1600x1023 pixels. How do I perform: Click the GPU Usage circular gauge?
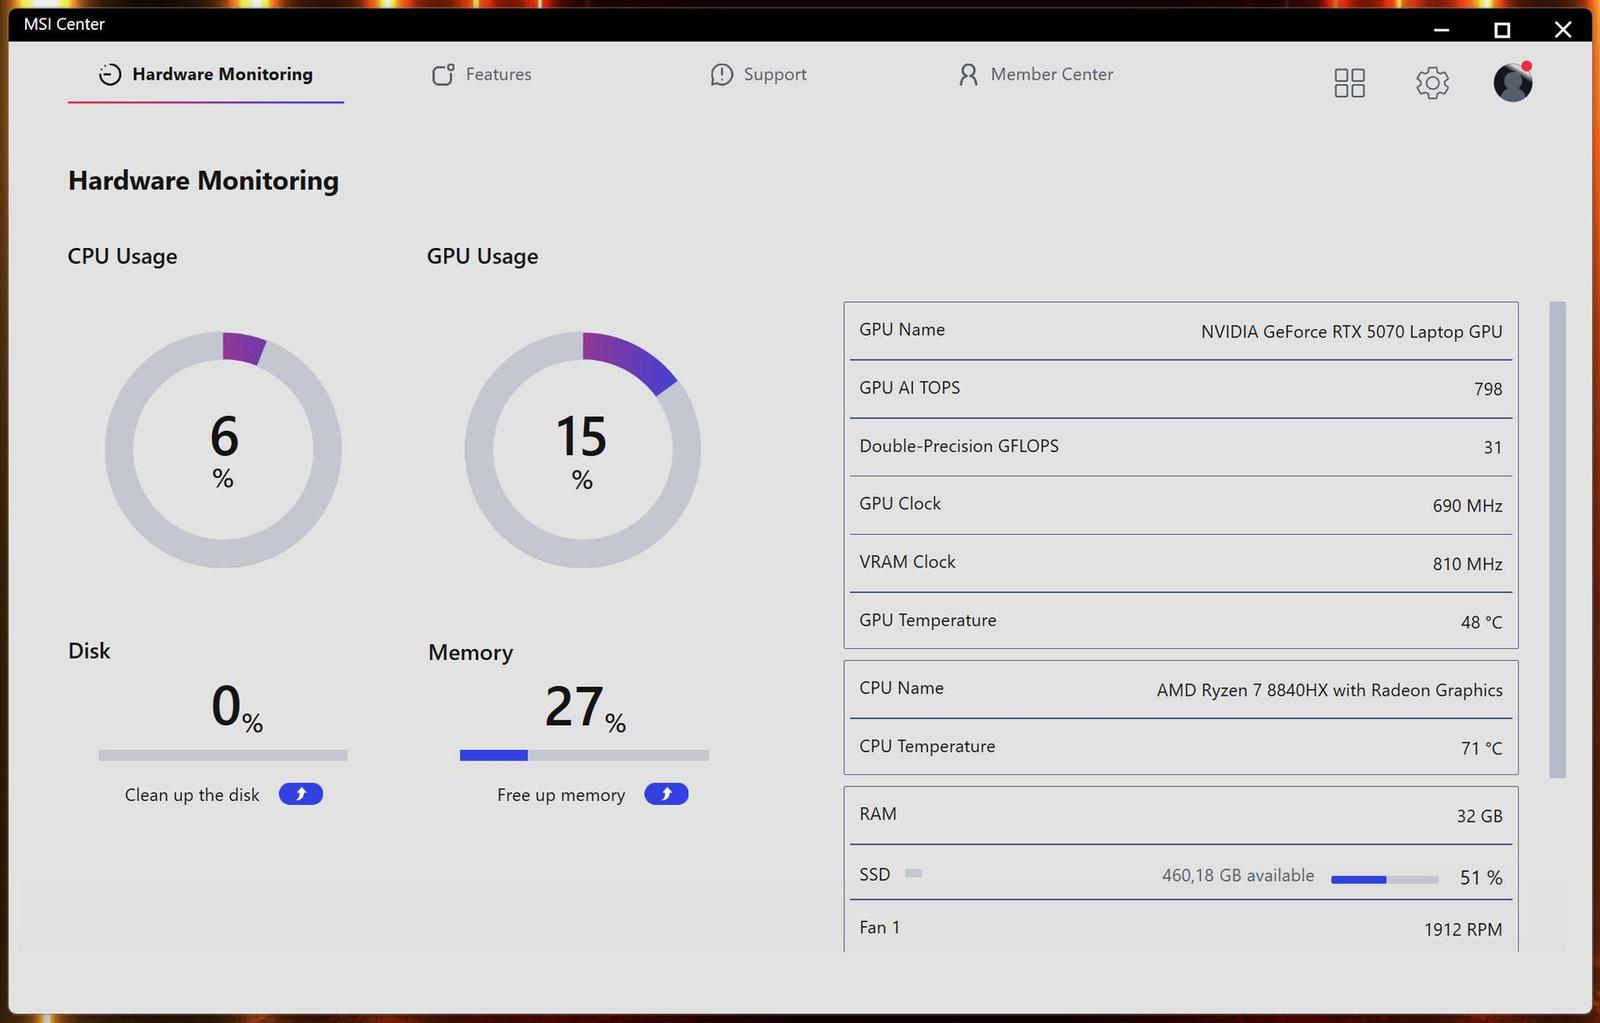coord(583,450)
